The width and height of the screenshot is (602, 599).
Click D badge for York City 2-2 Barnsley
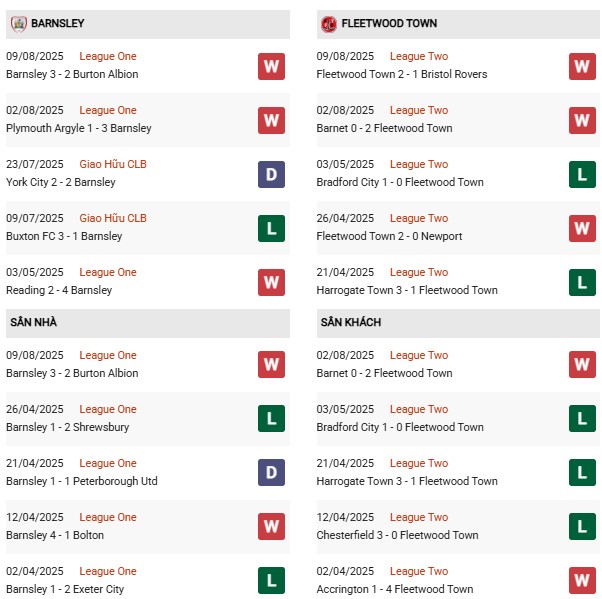[x=271, y=174]
